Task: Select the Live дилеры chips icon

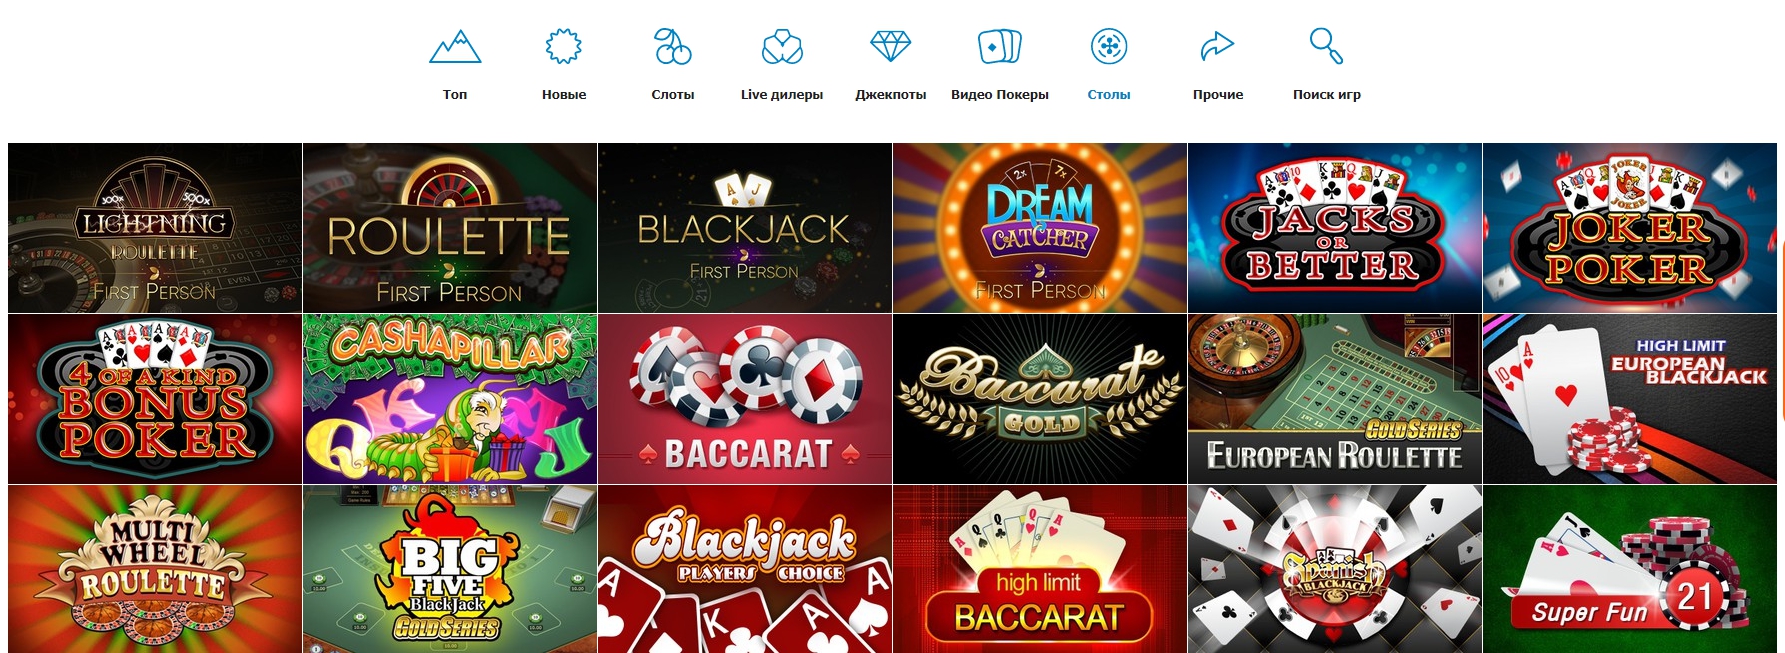Action: click(x=782, y=46)
